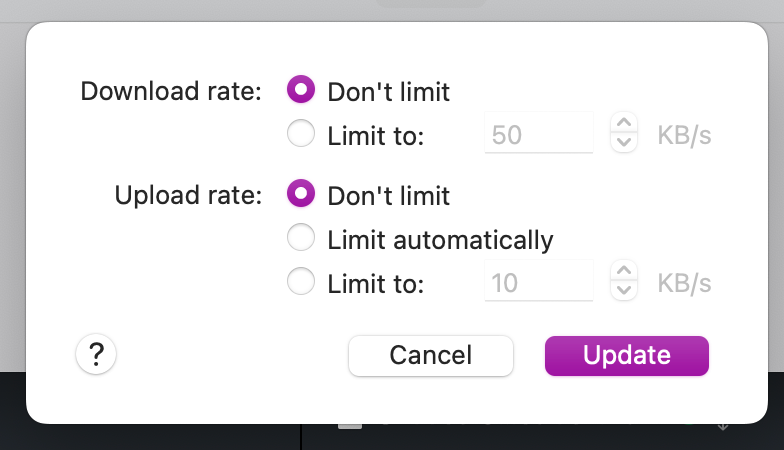Click the small gray square below the dialog
The width and height of the screenshot is (784, 450).
(349, 425)
